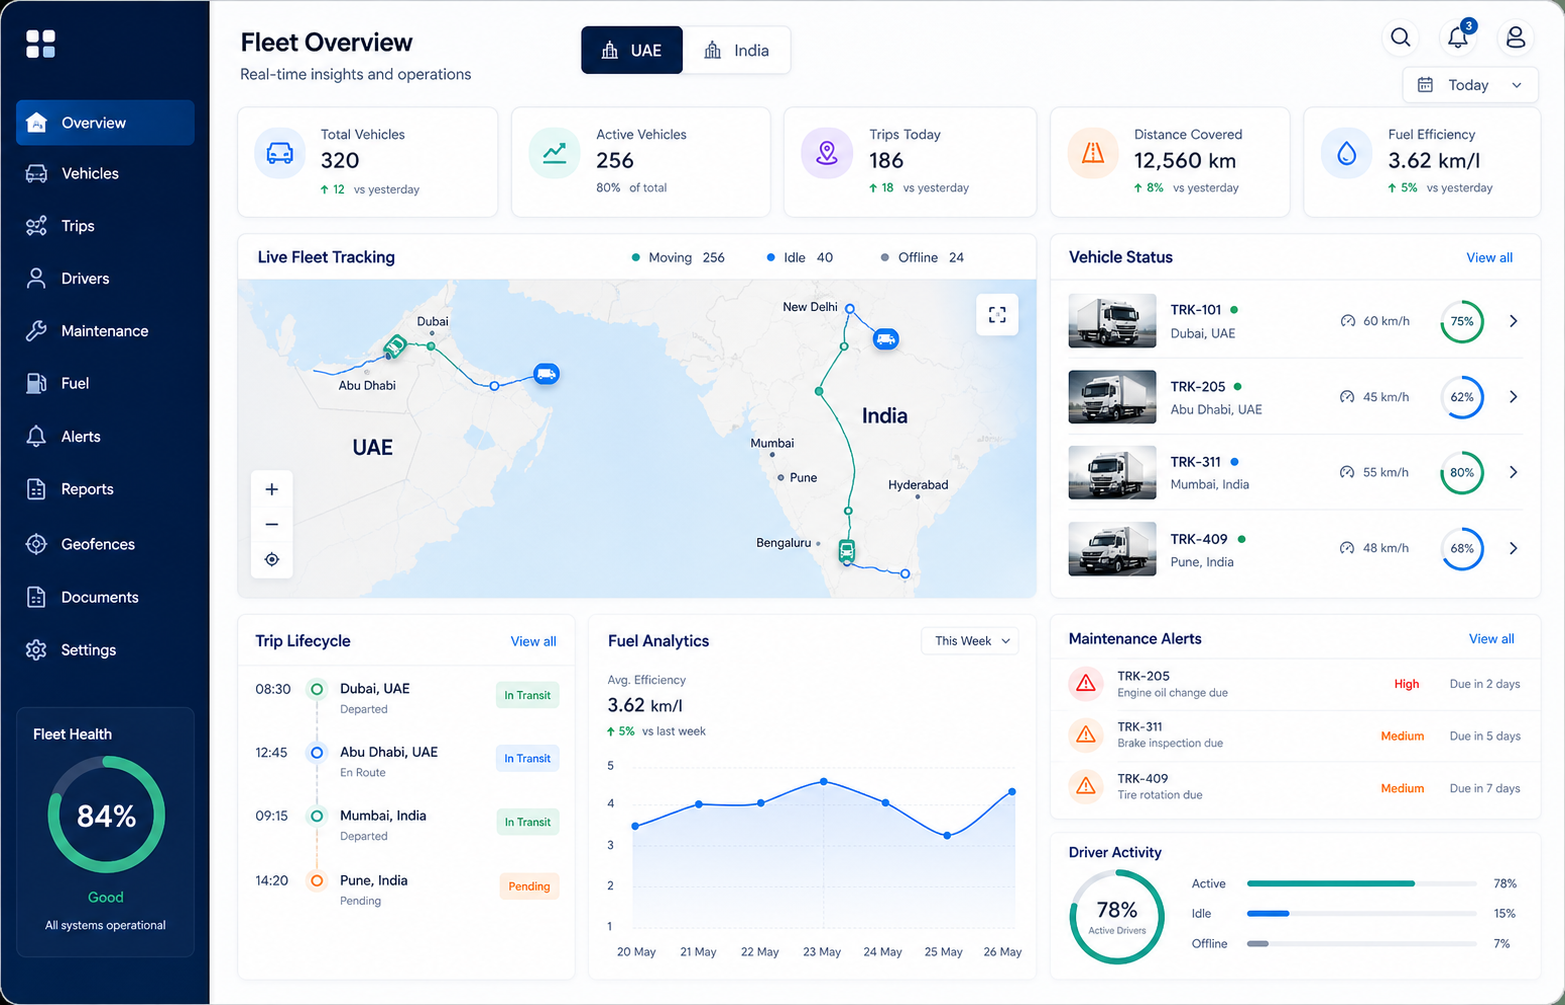
Task: Open the TRK-311 truck thumbnail
Action: [1112, 472]
